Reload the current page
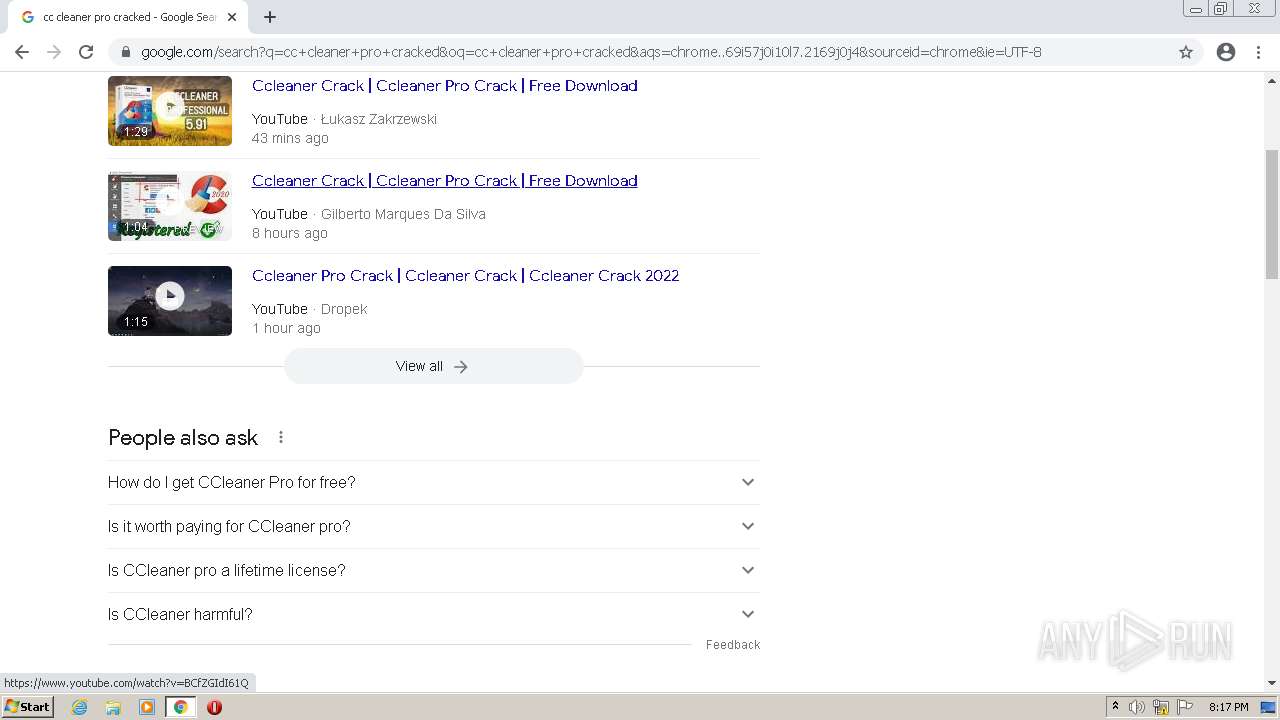The height and width of the screenshot is (720, 1280). point(86,52)
